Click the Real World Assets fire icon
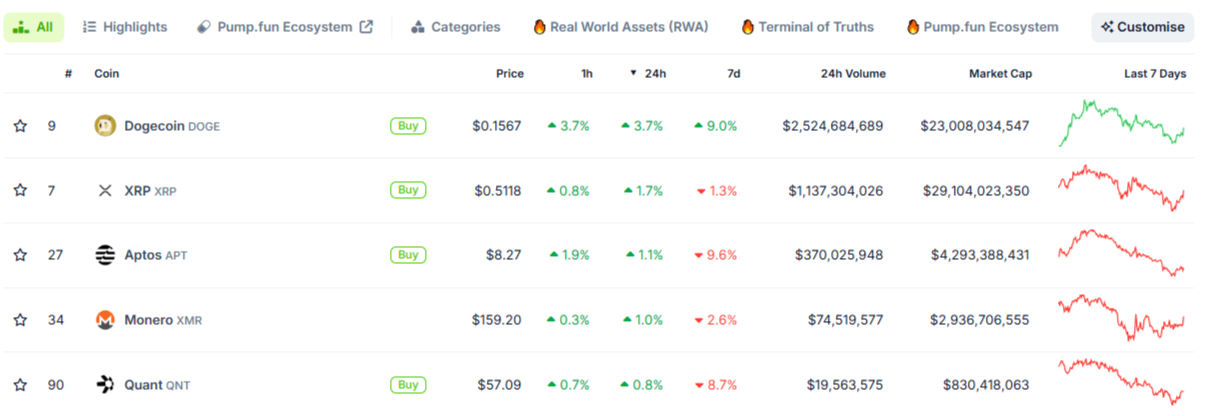The width and height of the screenshot is (1218, 416). (x=540, y=27)
